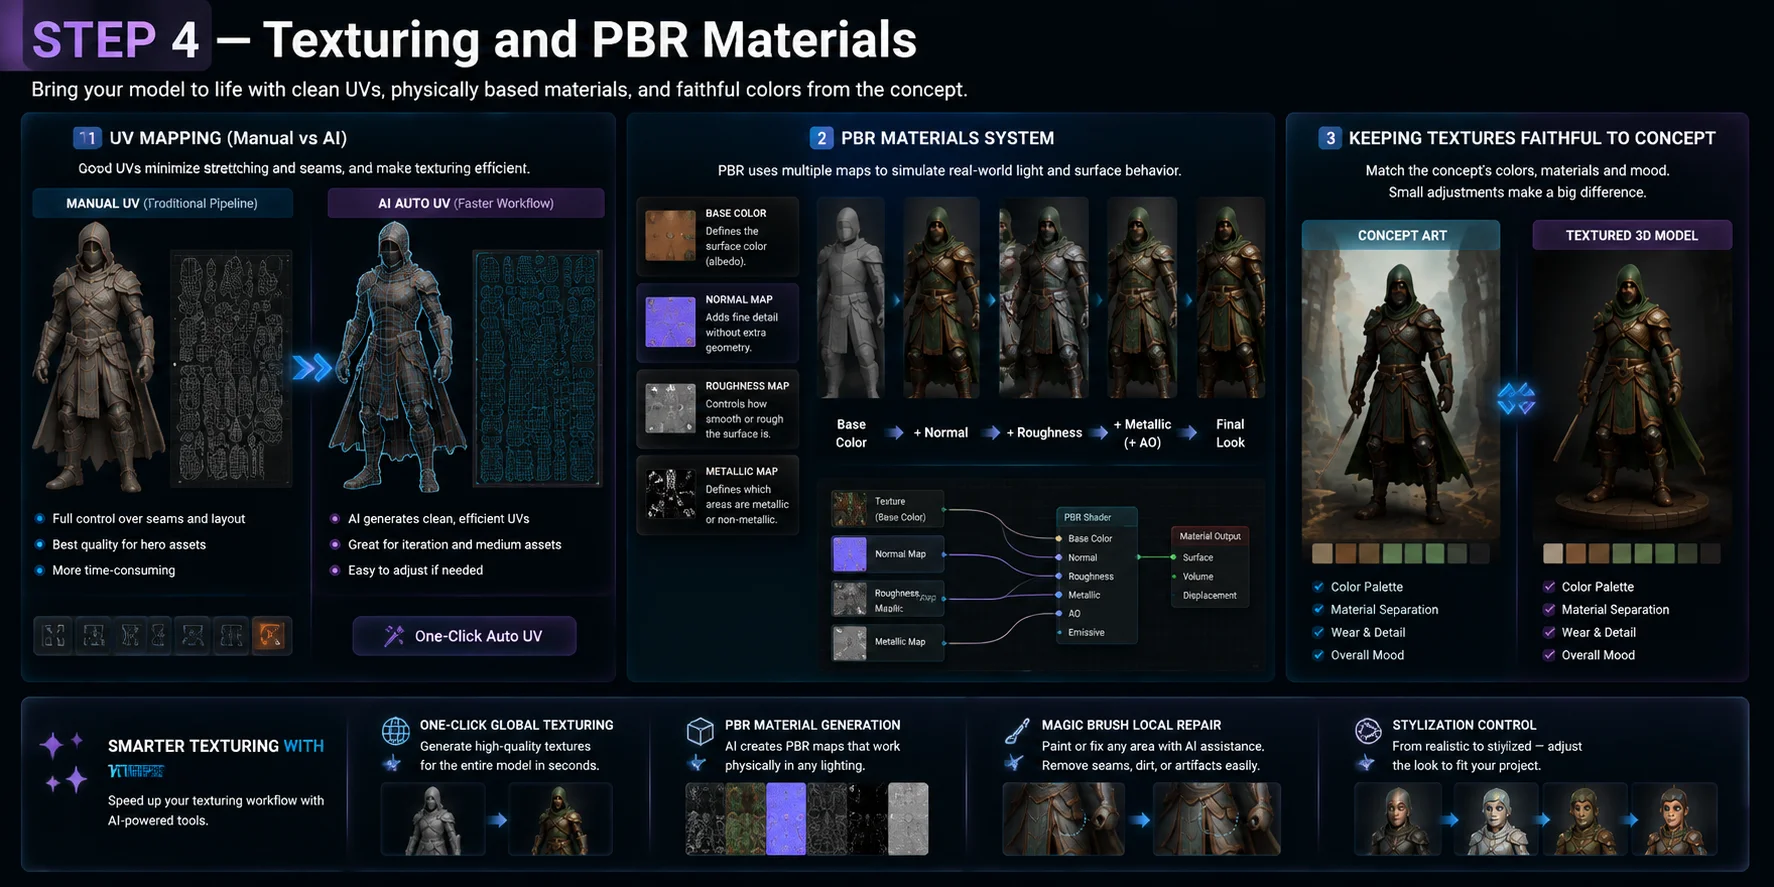Click 'AI generates clean, efficient UVs' text
1774x887 pixels.
[x=438, y=519]
